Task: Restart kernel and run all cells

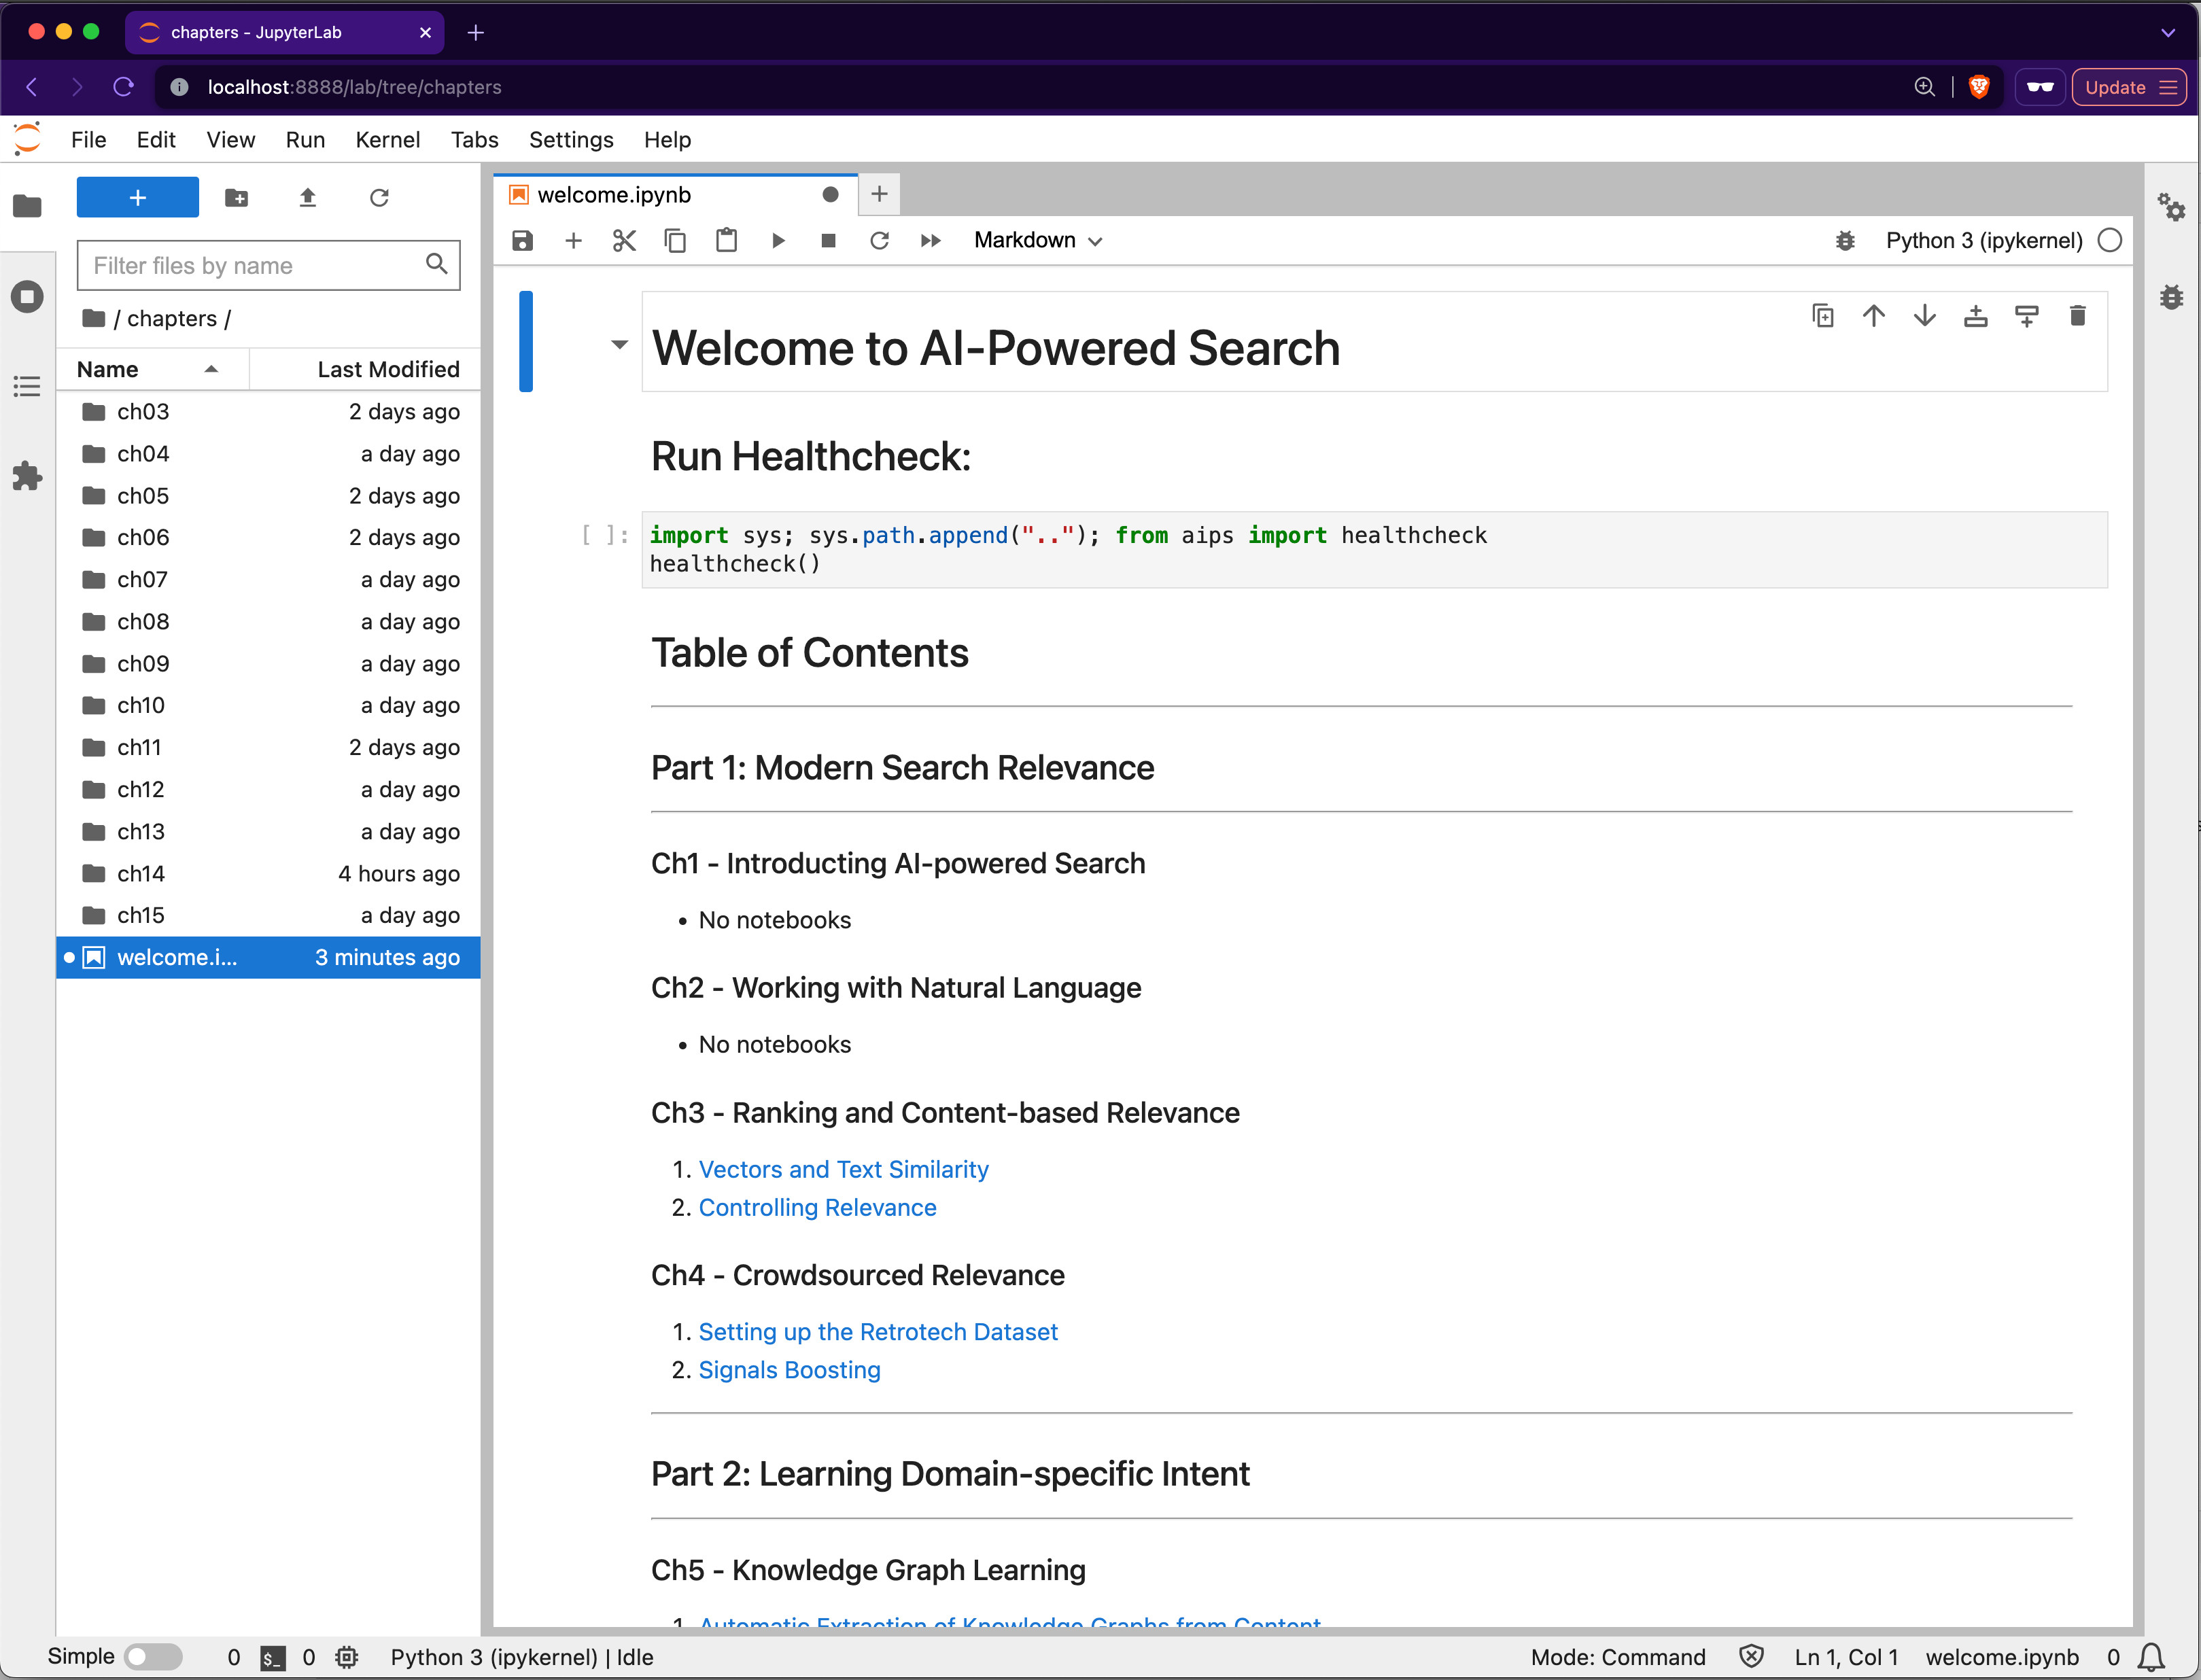Action: point(930,240)
